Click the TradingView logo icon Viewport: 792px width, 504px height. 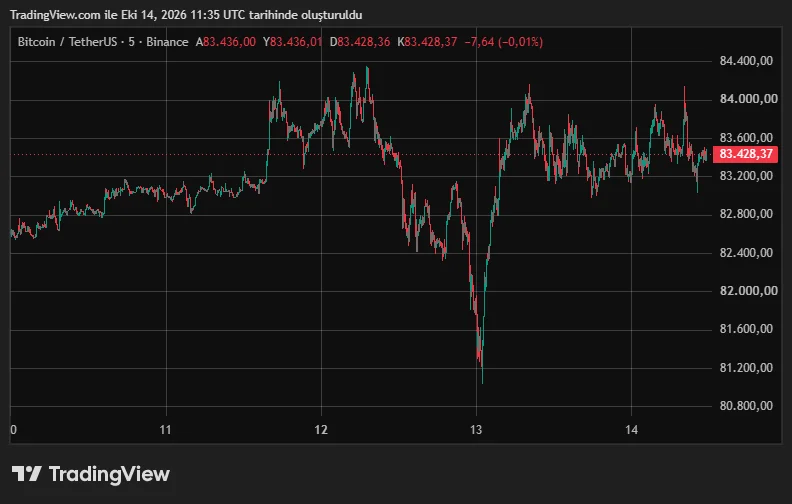[27, 474]
